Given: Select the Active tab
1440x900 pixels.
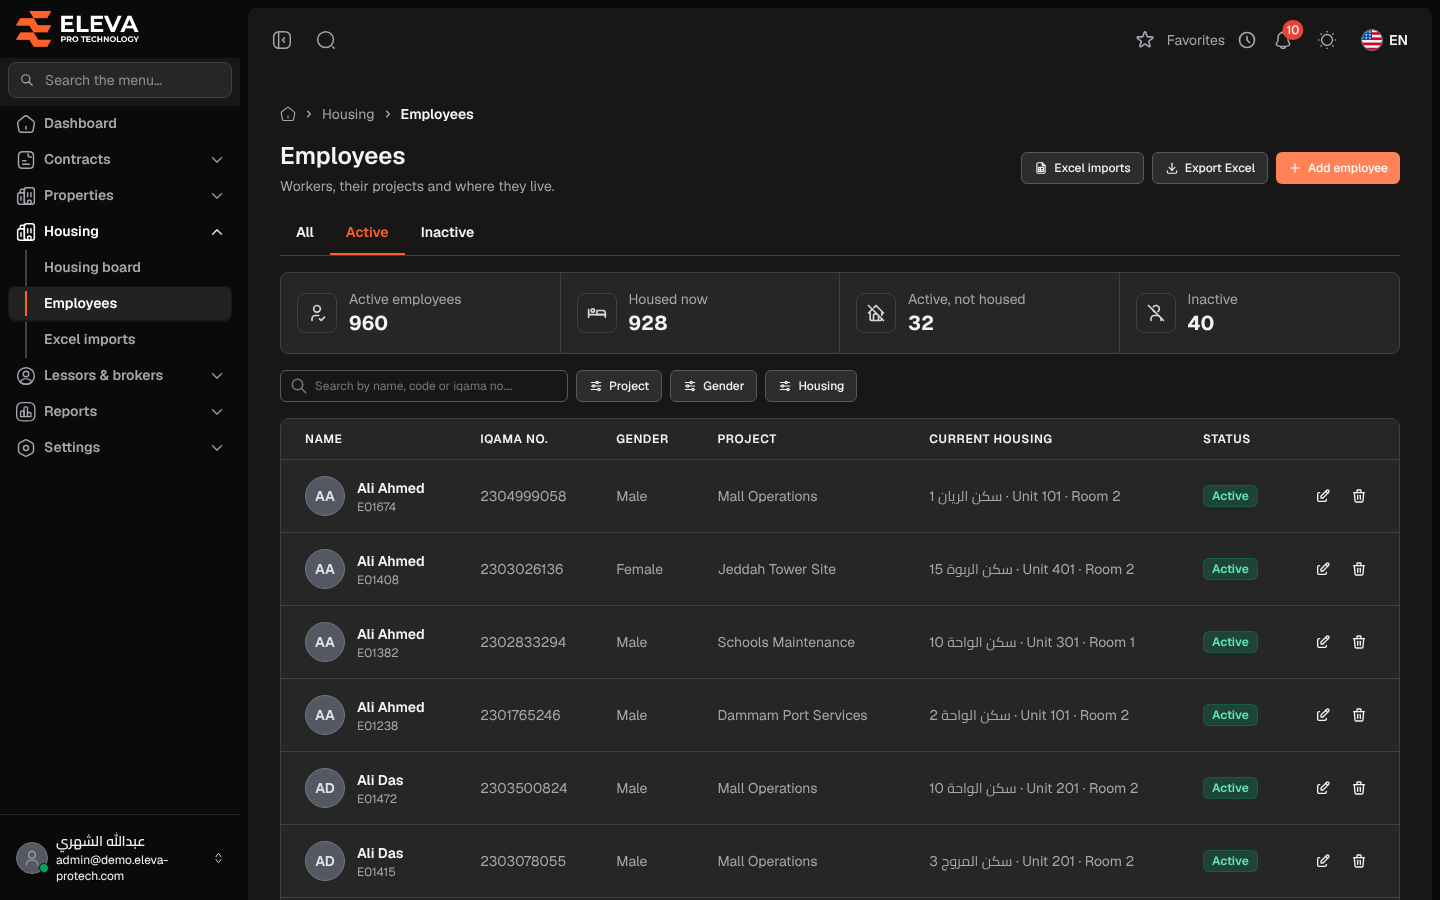Looking at the screenshot, I should coord(367,232).
